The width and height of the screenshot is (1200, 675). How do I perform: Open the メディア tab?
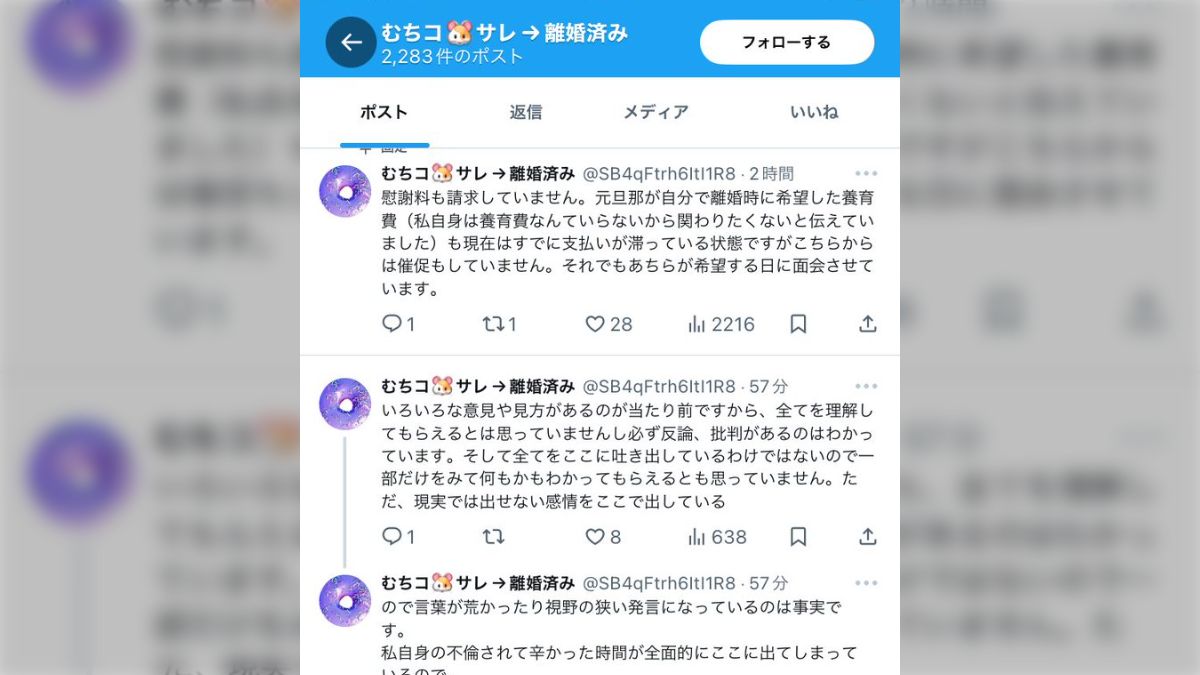coord(656,112)
